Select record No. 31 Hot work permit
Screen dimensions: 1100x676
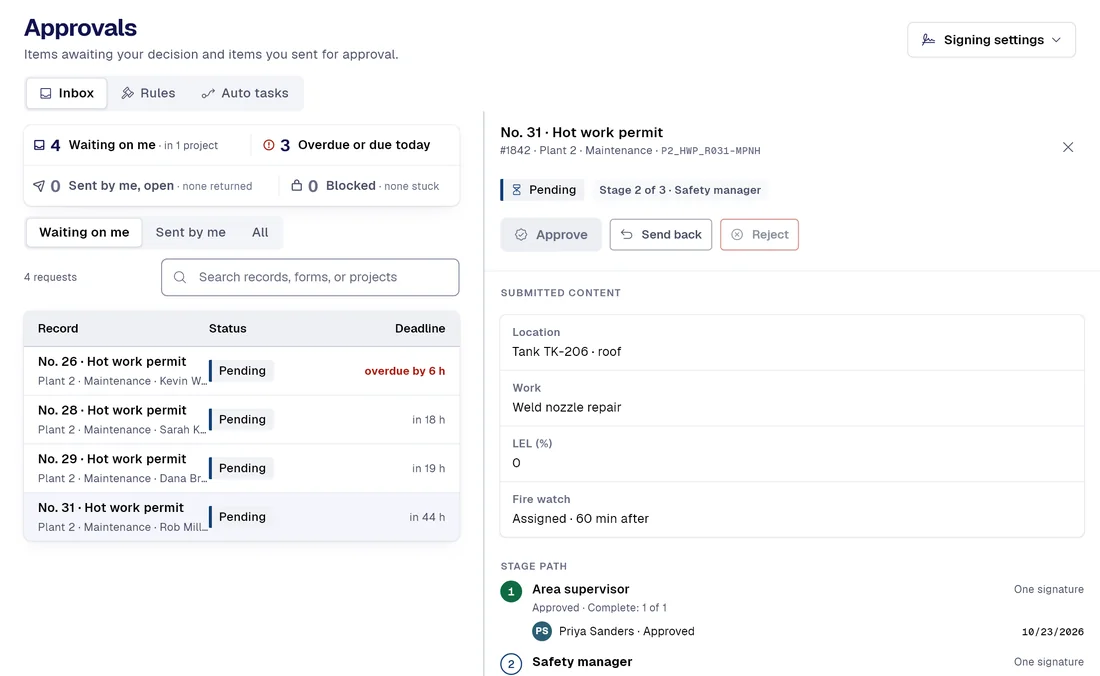pos(242,517)
